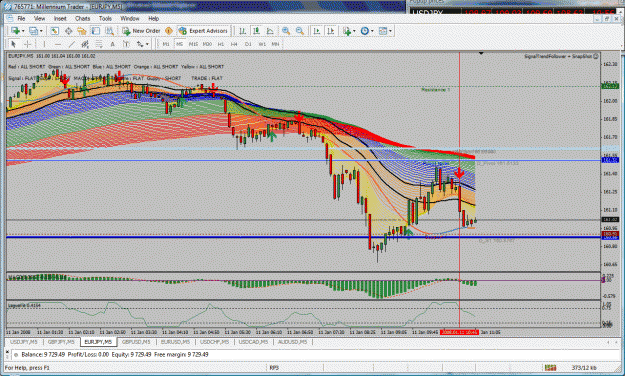Open the Indicators list icon
The image size is (625, 376).
[347, 31]
